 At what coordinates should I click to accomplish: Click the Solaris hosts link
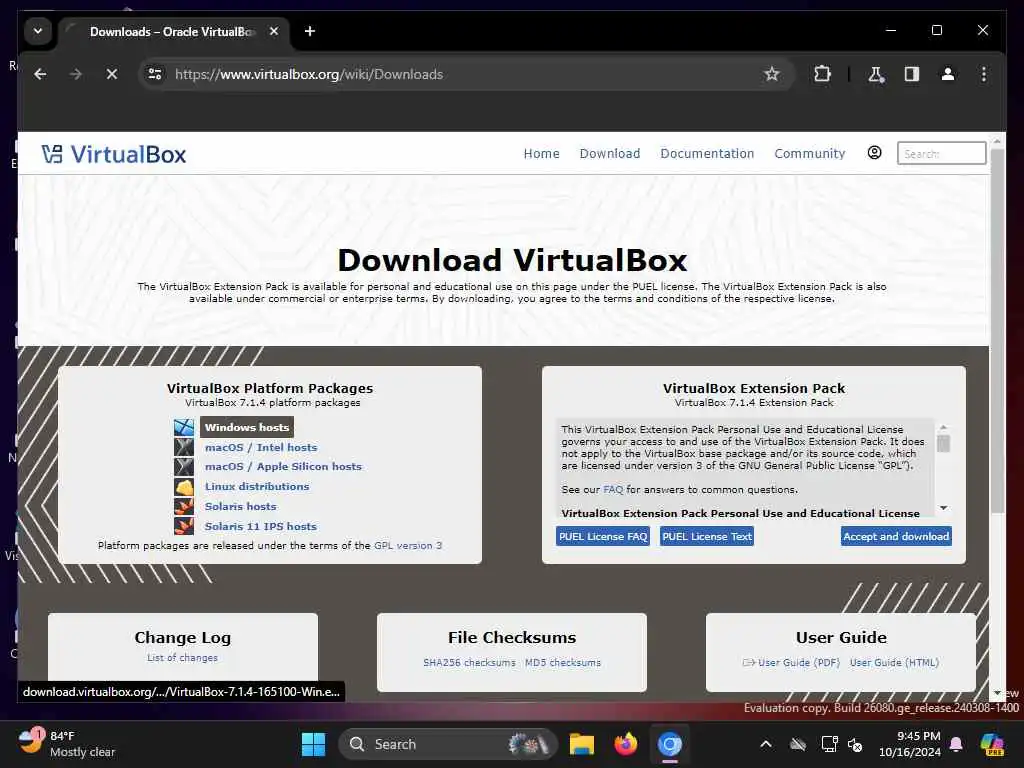click(x=240, y=506)
